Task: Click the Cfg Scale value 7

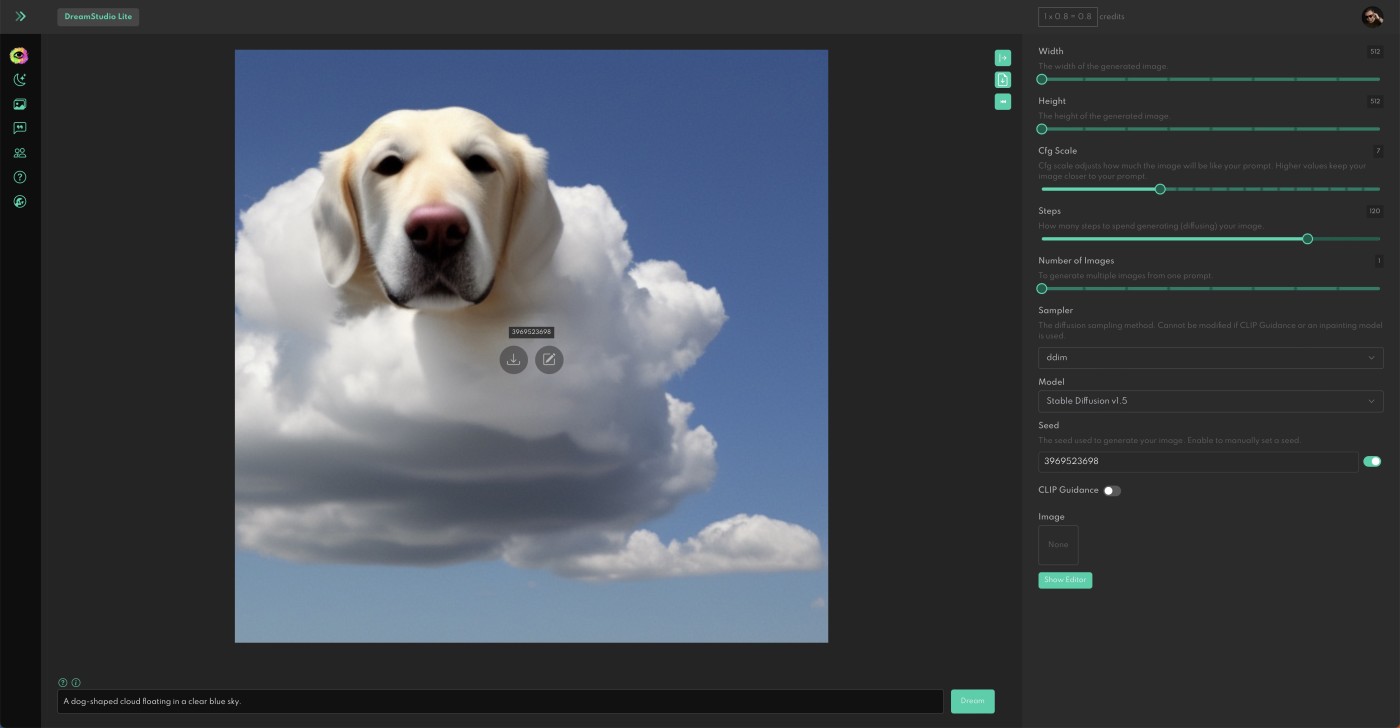Action: pos(1378,151)
